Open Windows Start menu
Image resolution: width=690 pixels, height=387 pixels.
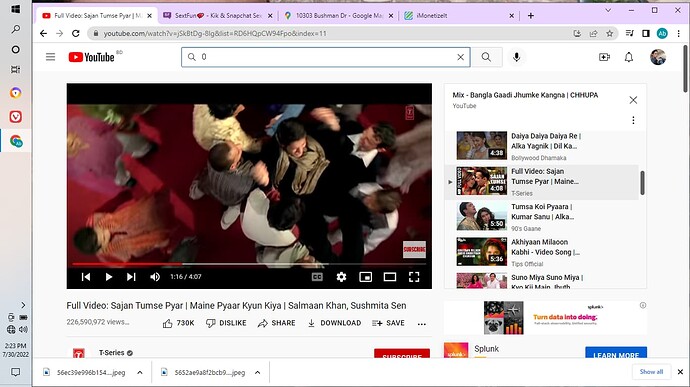(15, 9)
